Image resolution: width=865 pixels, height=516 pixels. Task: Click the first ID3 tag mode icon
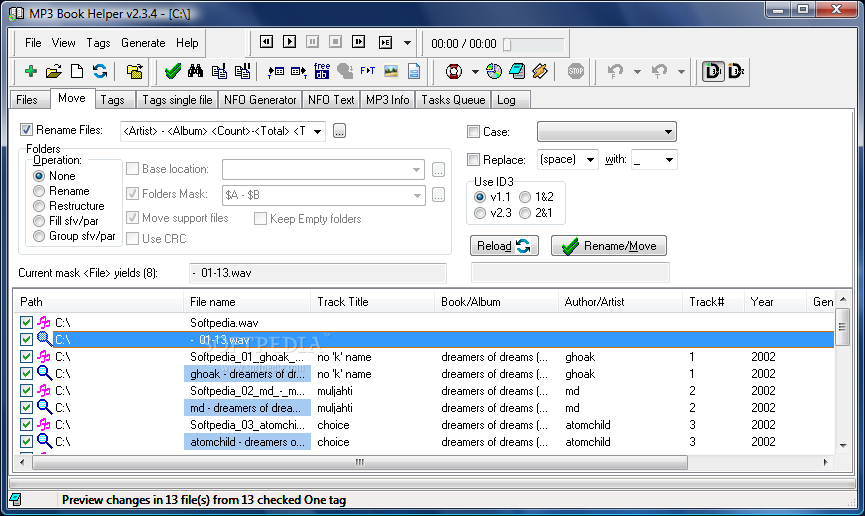pyautogui.click(x=713, y=71)
